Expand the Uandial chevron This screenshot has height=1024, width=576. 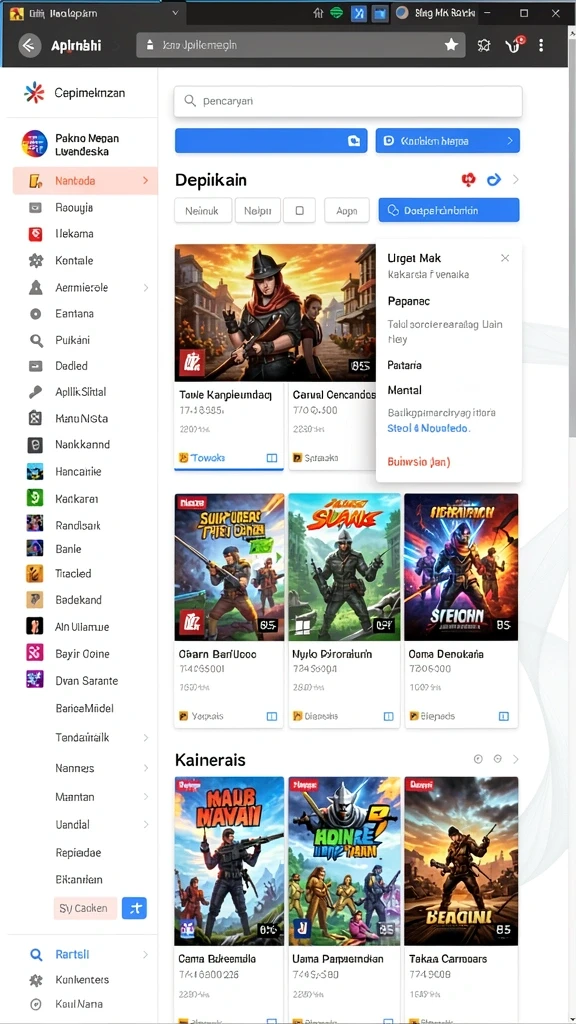pyautogui.click(x=146, y=824)
